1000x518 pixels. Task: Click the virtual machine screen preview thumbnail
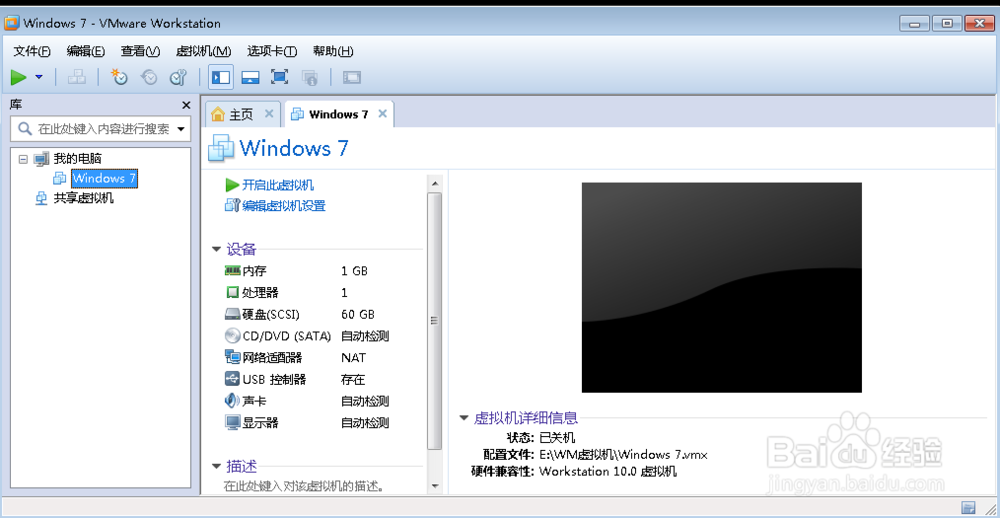(721, 288)
